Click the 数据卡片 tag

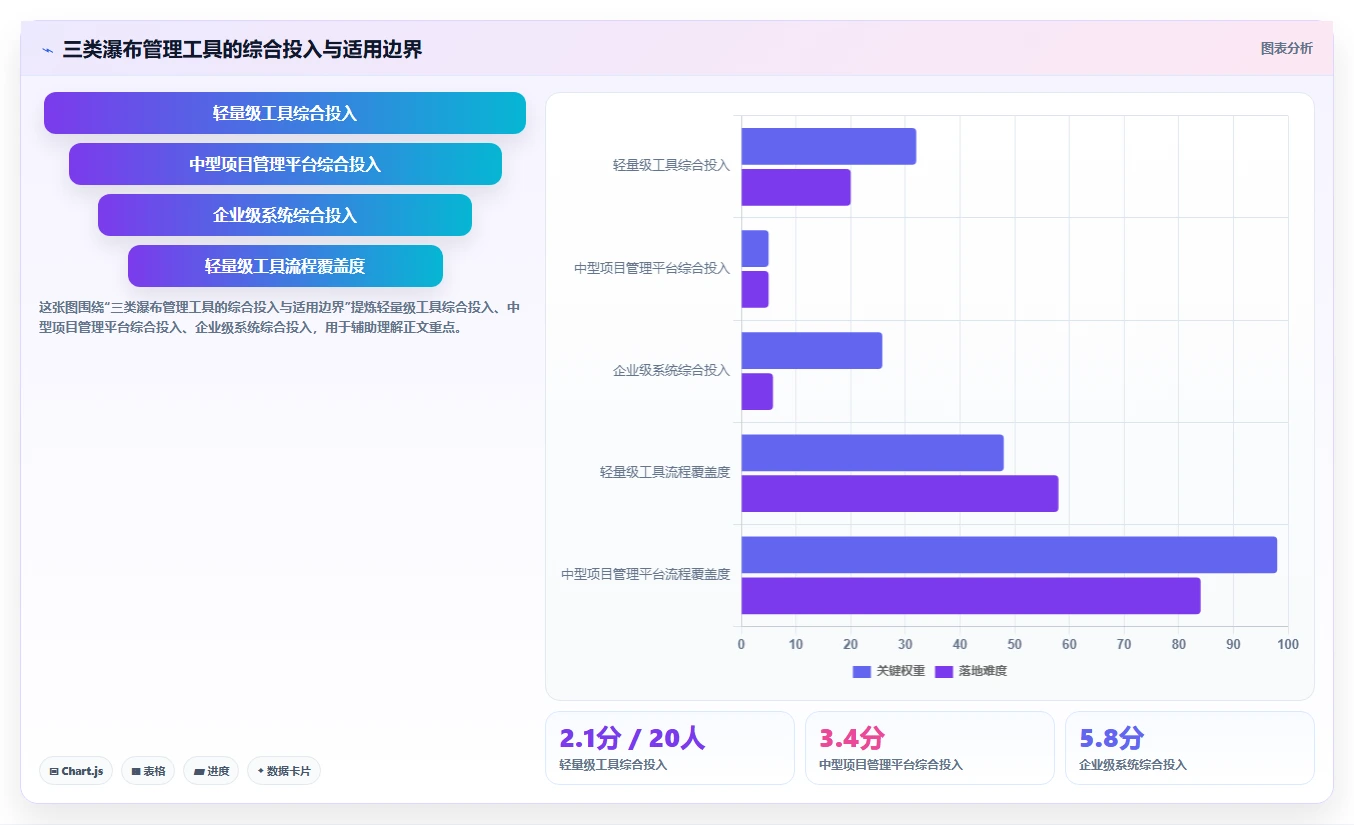[x=284, y=771]
